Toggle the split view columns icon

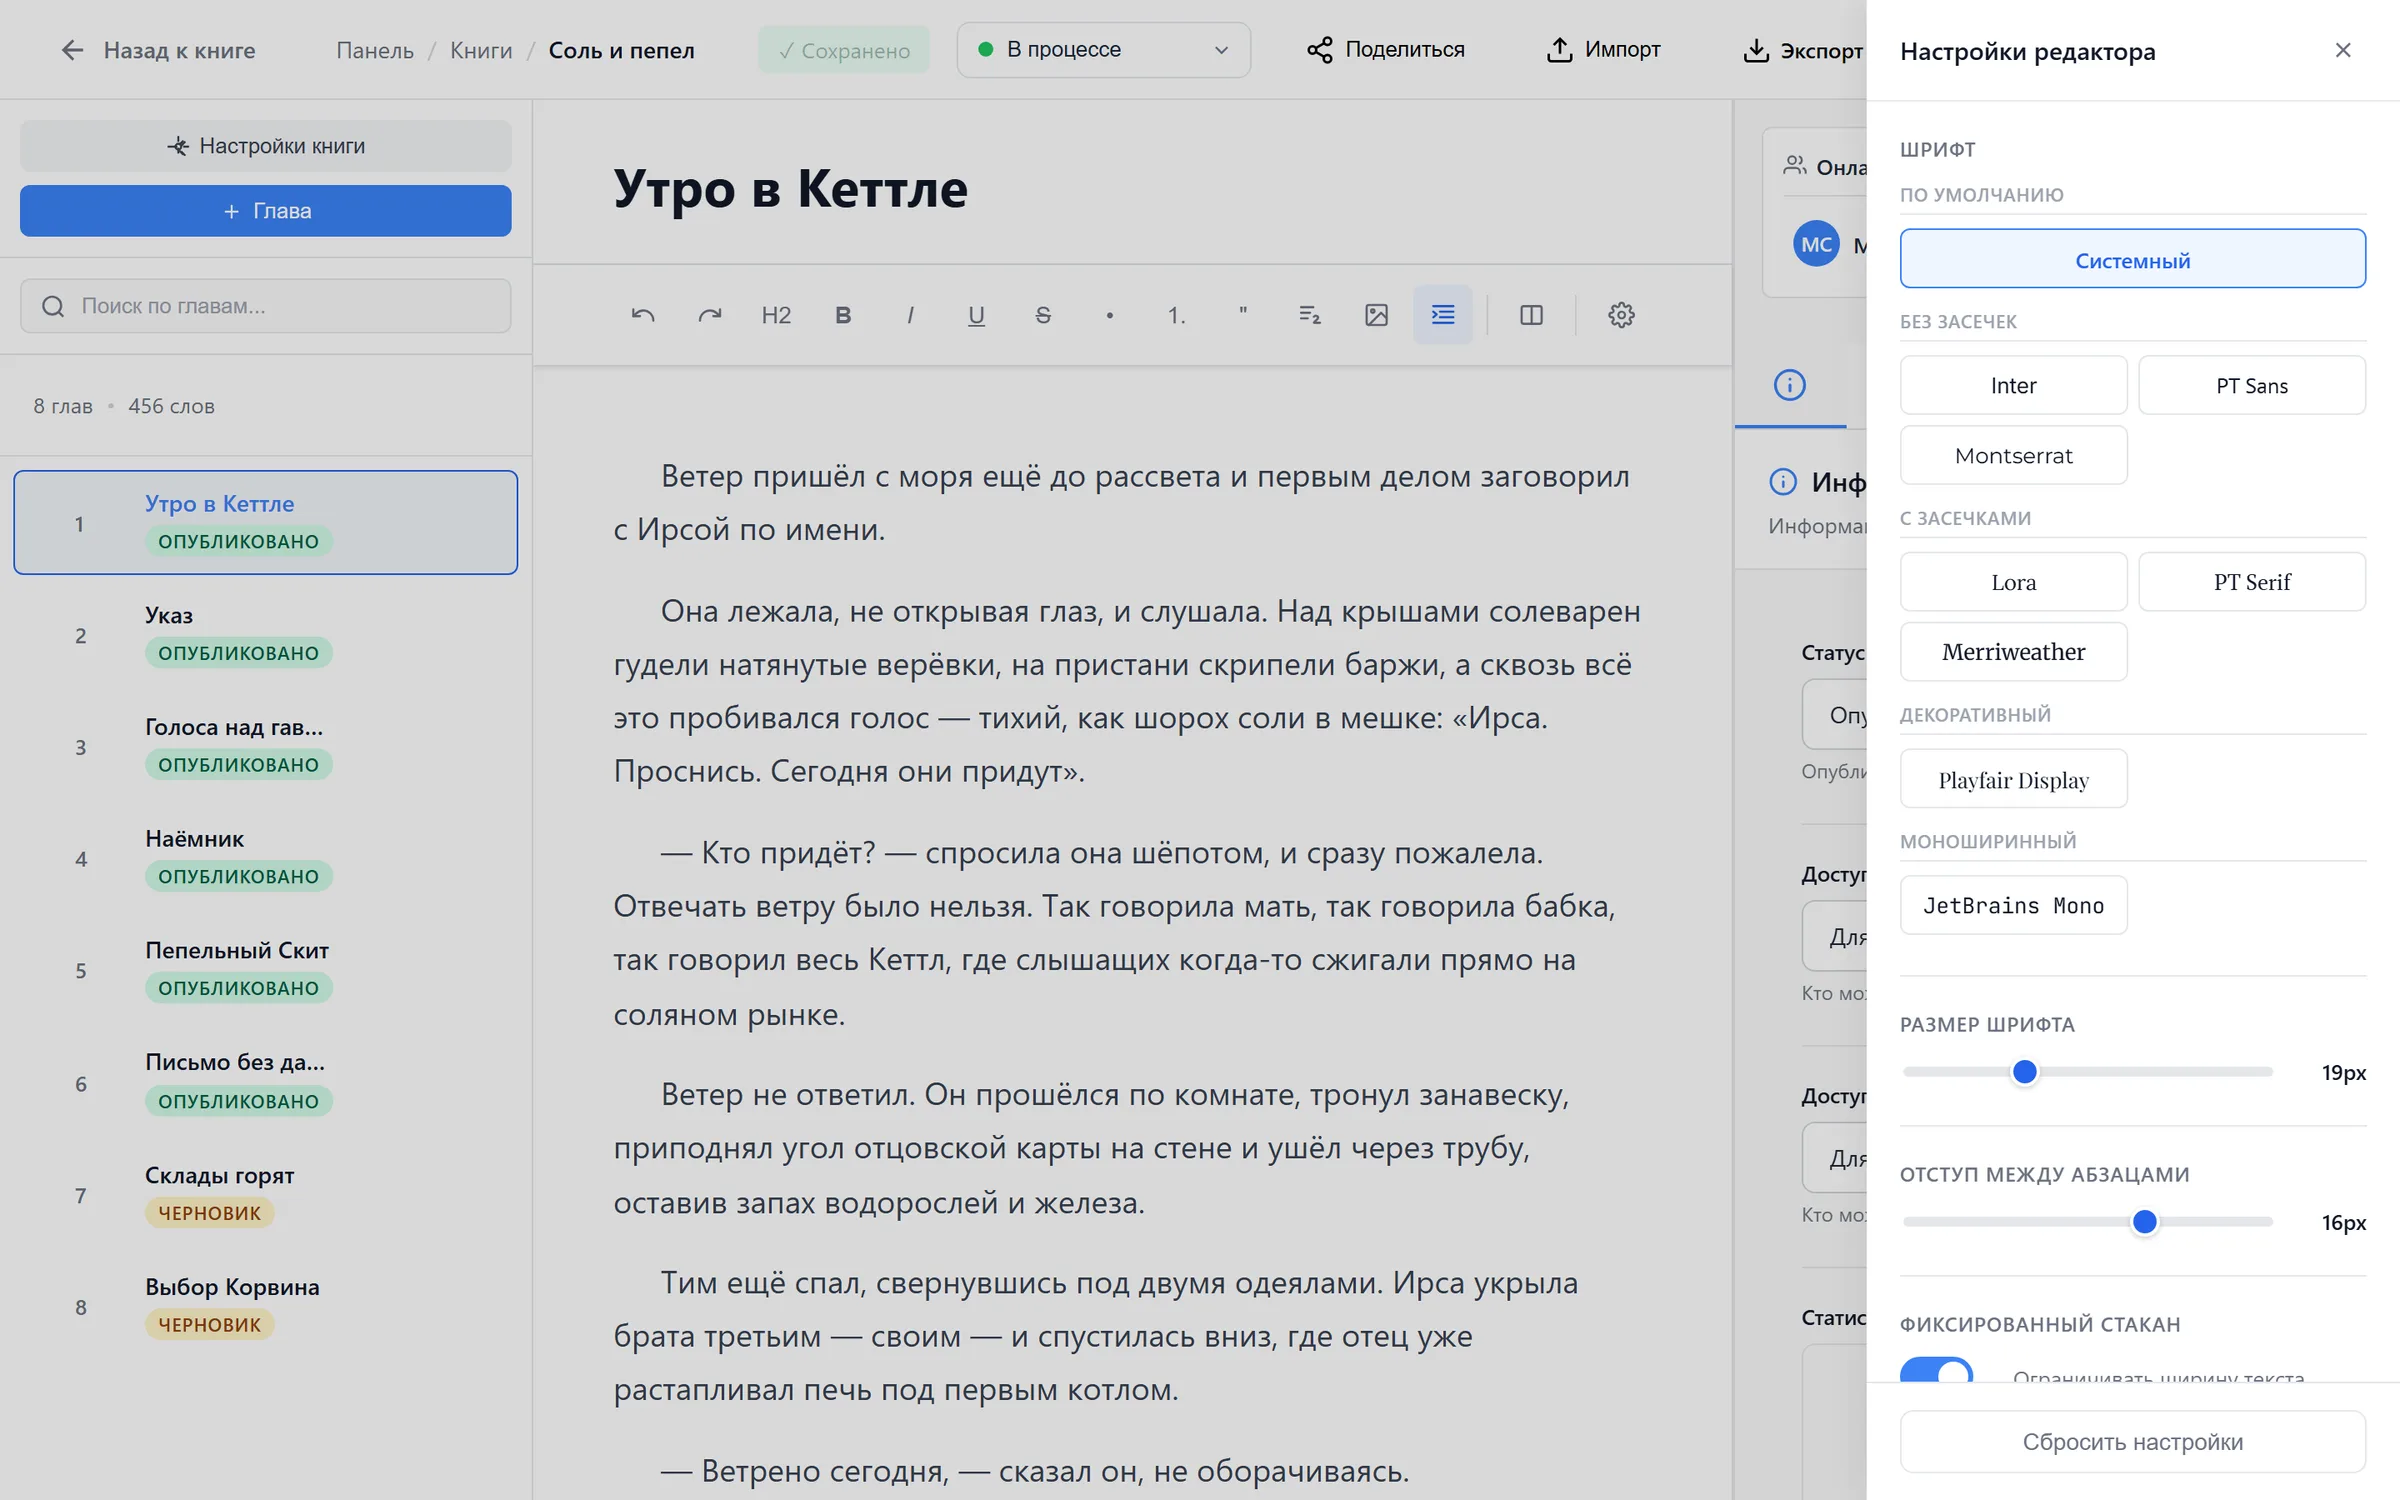pyautogui.click(x=1531, y=315)
